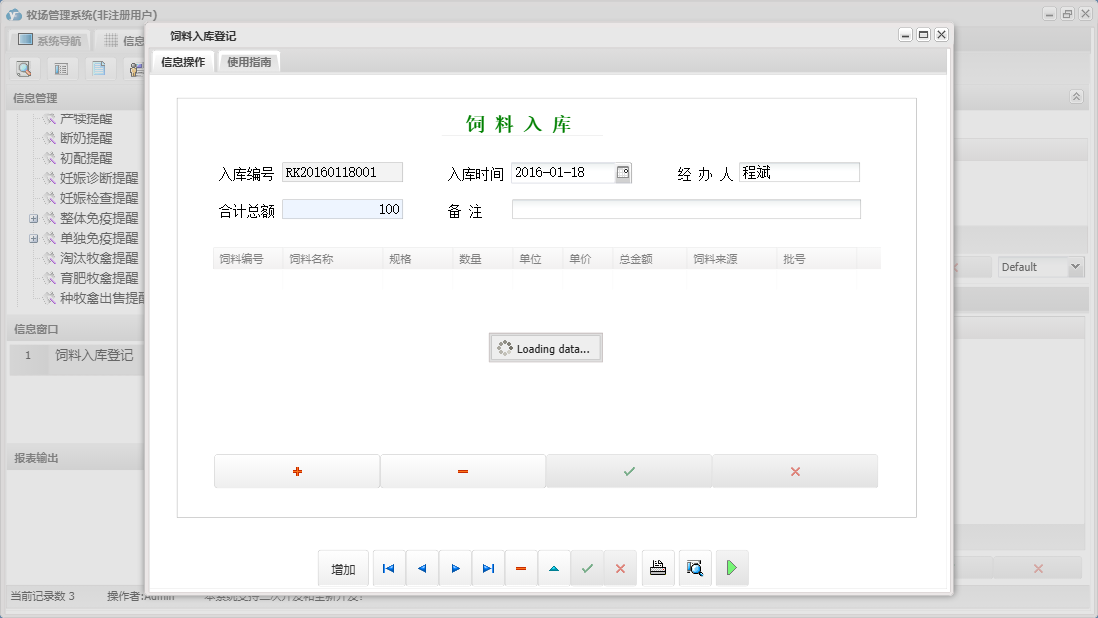Advance to the next record
Viewport: 1098px width, 618px height.
[x=455, y=568]
